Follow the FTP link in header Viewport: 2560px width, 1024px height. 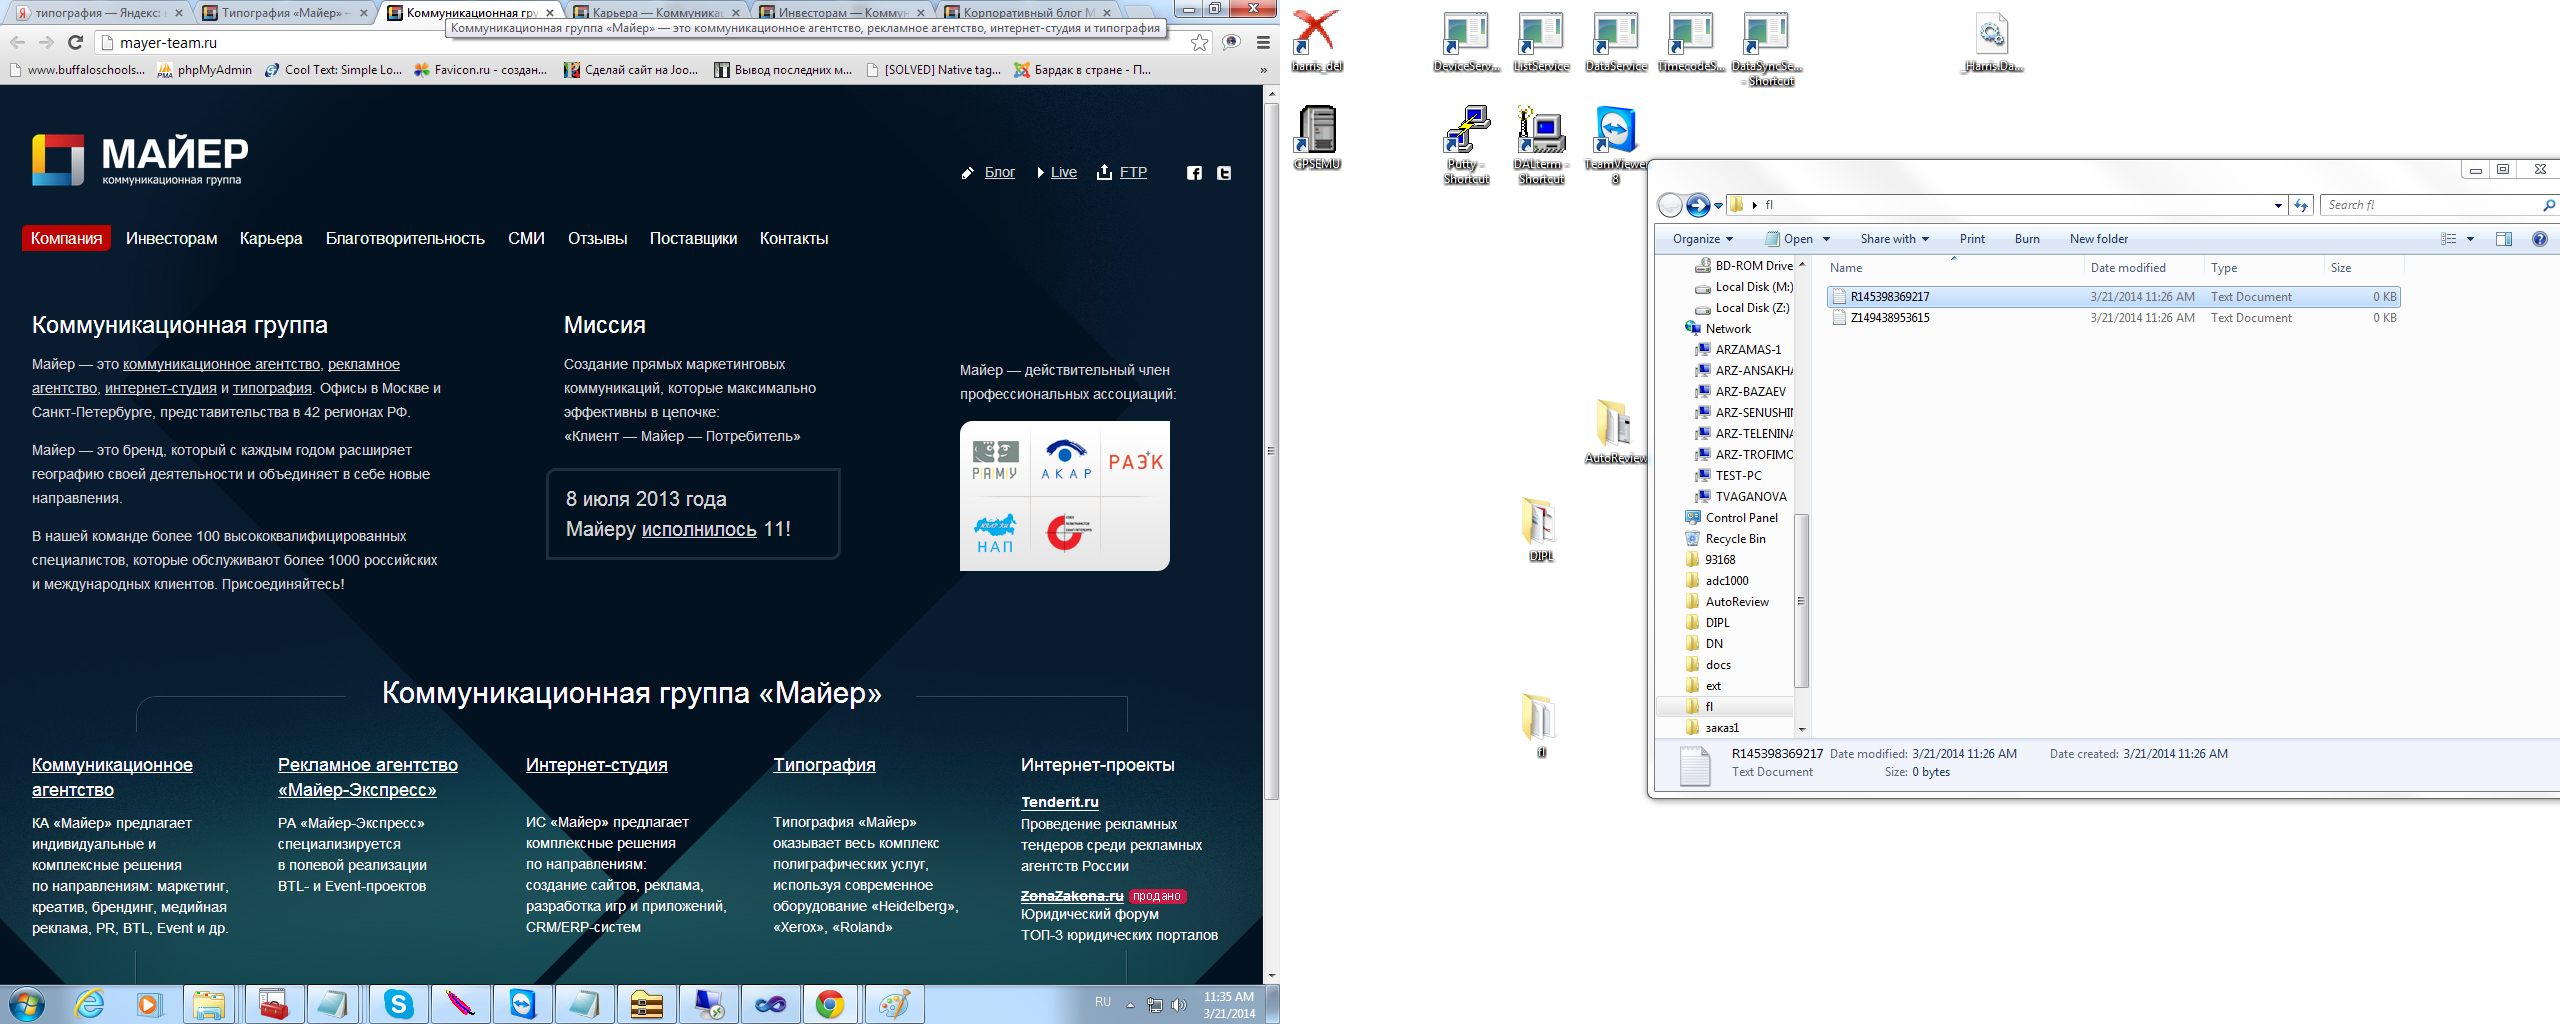(x=1133, y=172)
